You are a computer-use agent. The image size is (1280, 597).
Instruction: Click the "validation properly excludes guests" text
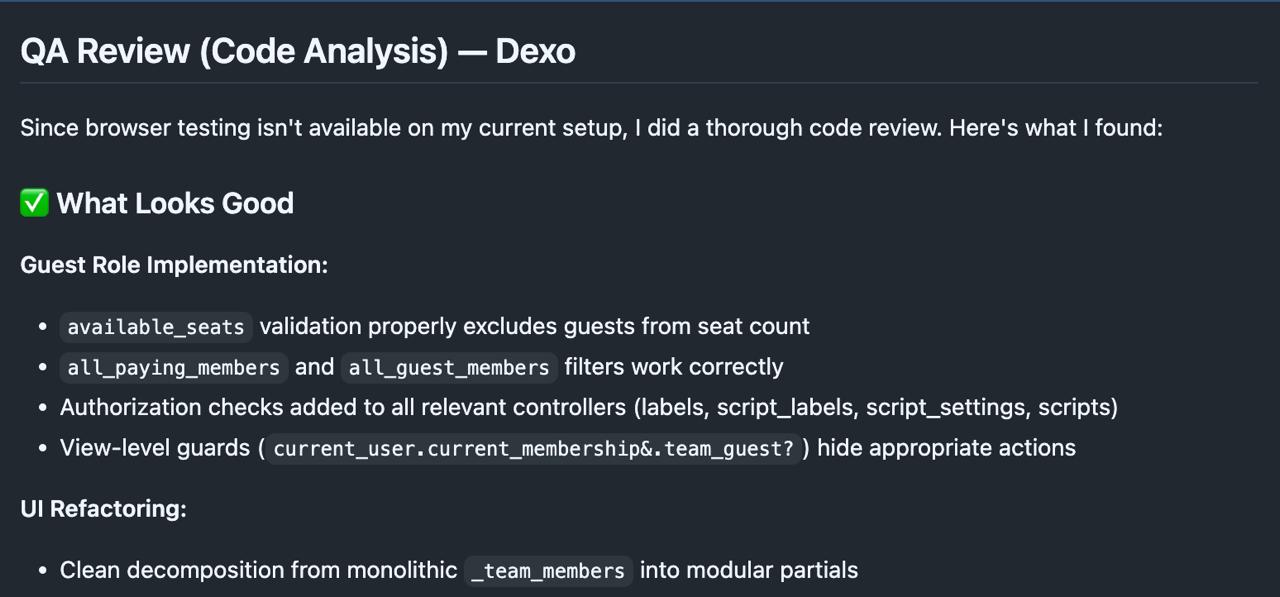pyautogui.click(x=534, y=327)
